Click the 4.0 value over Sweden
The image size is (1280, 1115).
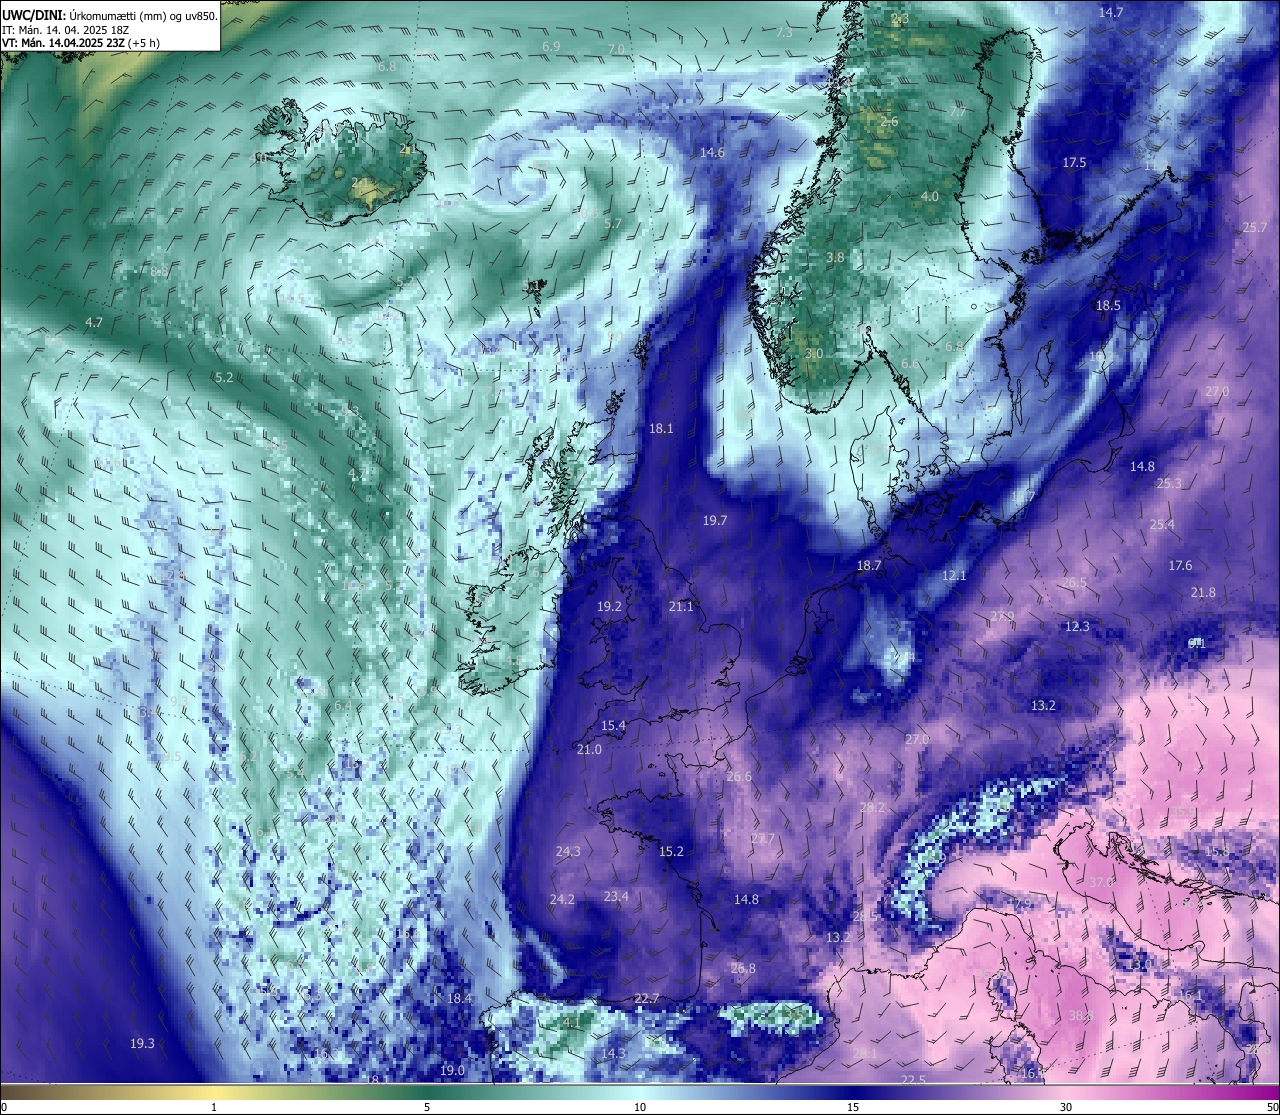tap(930, 197)
